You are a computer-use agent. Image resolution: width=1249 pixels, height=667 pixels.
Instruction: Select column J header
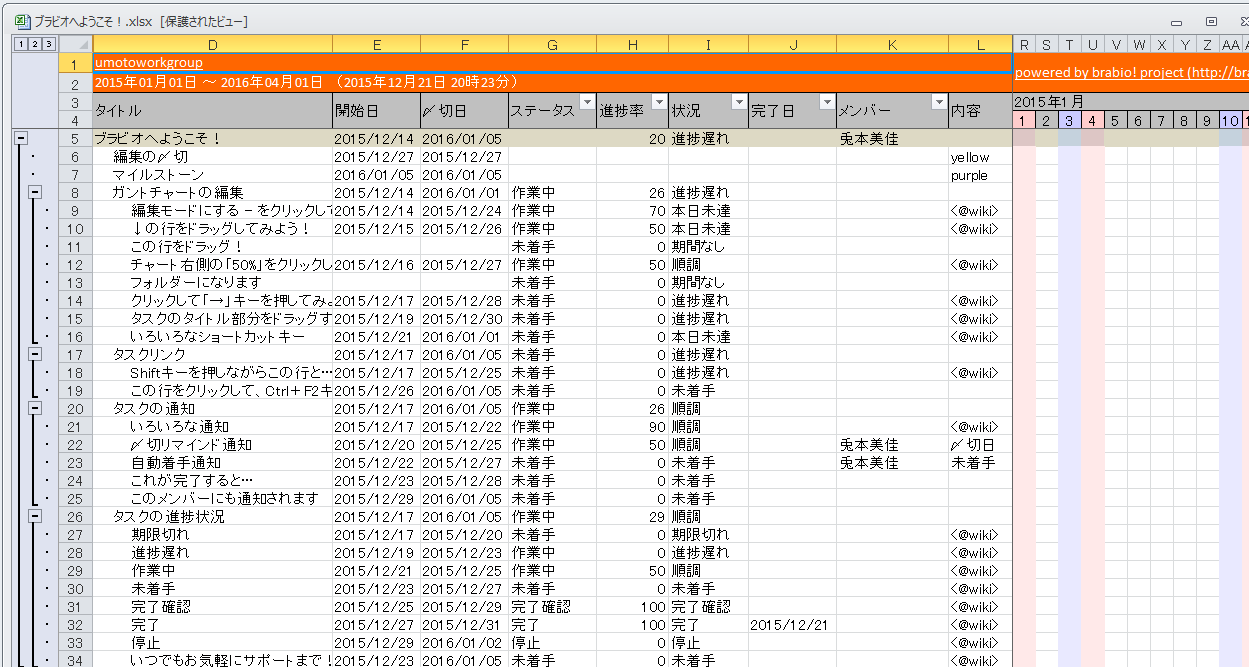tap(793, 44)
